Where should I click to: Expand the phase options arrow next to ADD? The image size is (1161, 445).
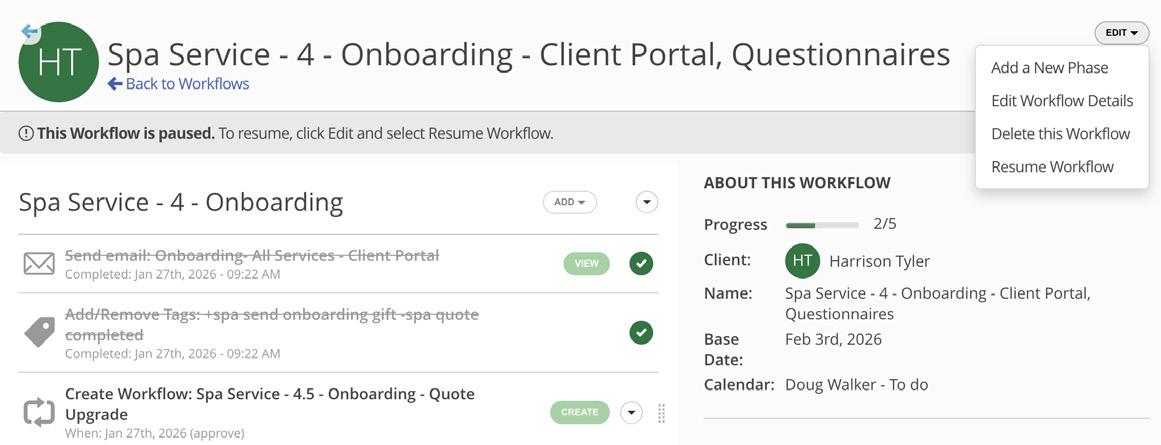(x=647, y=202)
